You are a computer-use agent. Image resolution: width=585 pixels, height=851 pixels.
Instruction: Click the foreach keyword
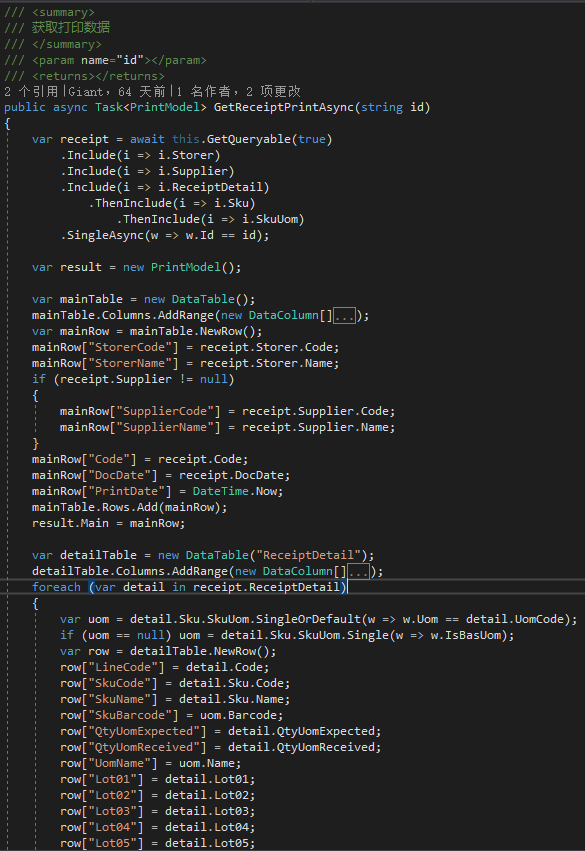pyautogui.click(x=56, y=587)
